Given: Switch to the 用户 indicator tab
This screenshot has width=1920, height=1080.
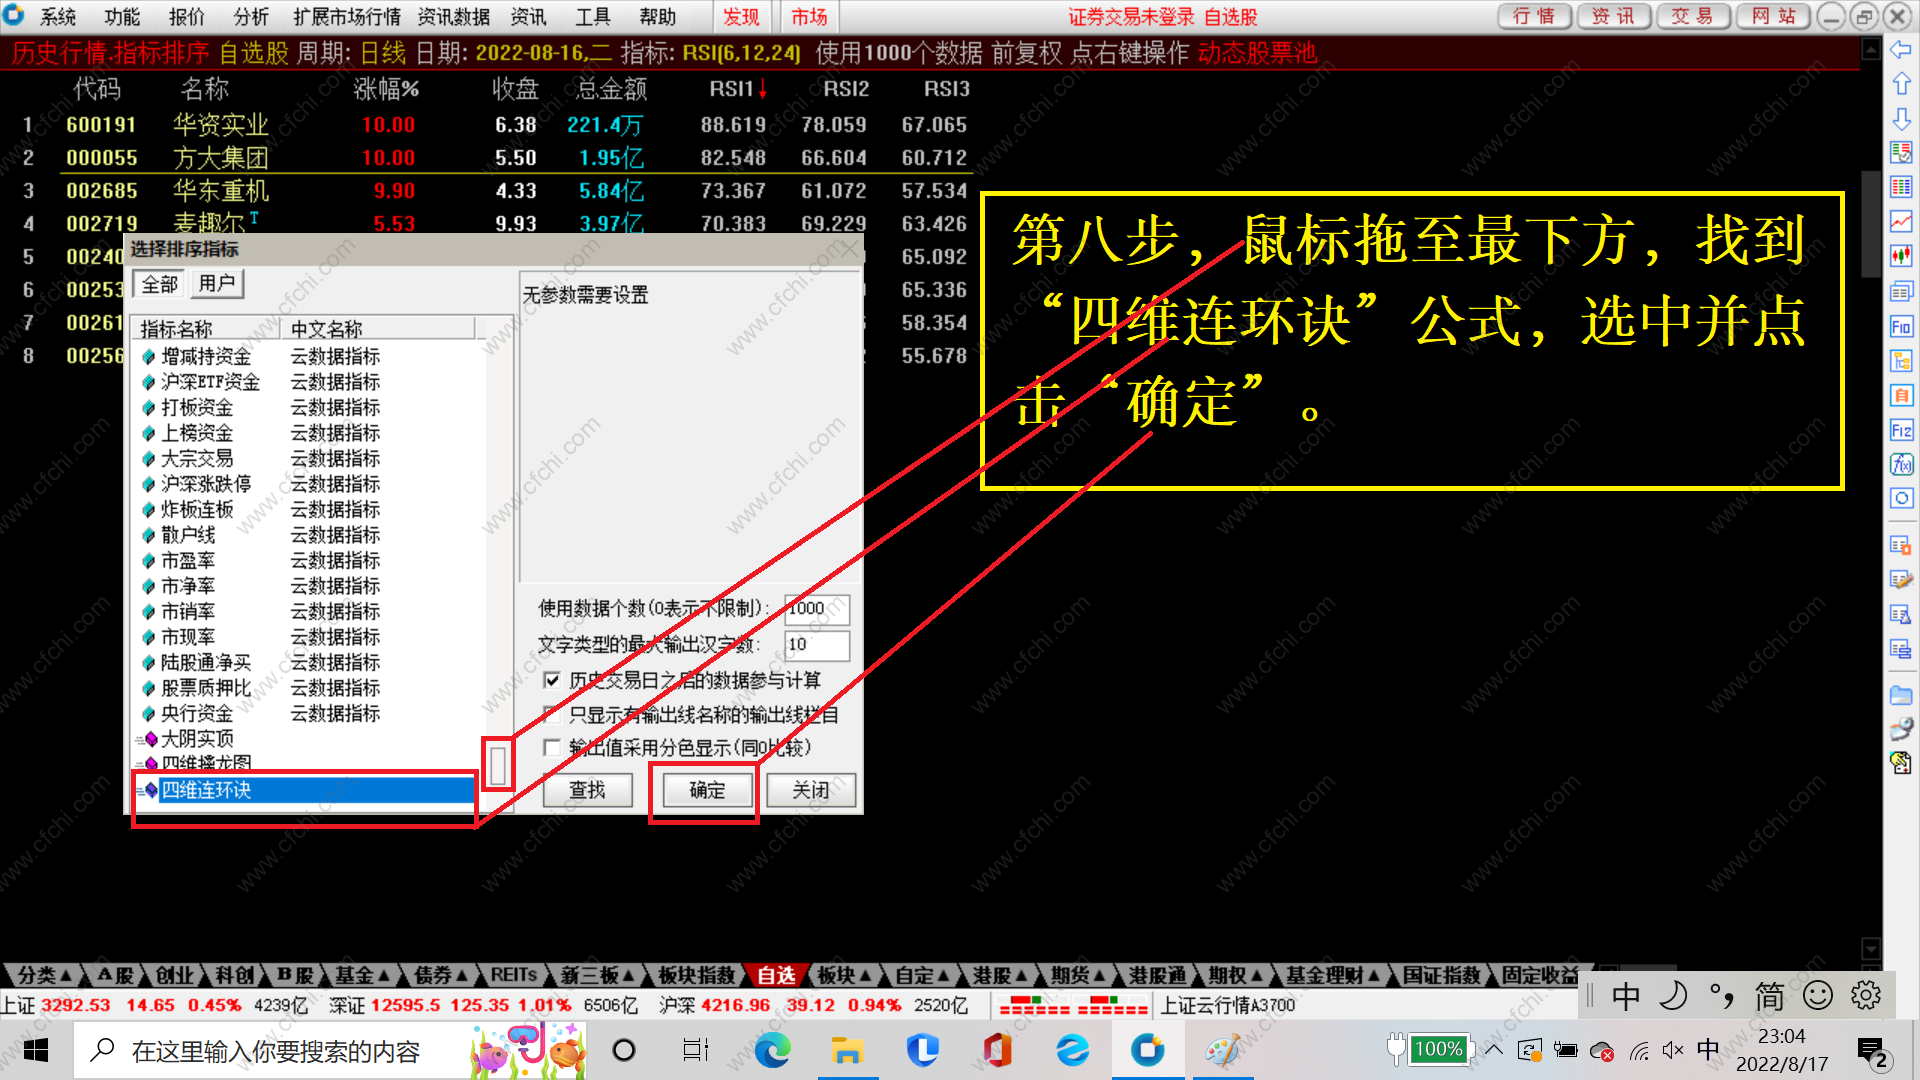Looking at the screenshot, I should click(x=216, y=284).
